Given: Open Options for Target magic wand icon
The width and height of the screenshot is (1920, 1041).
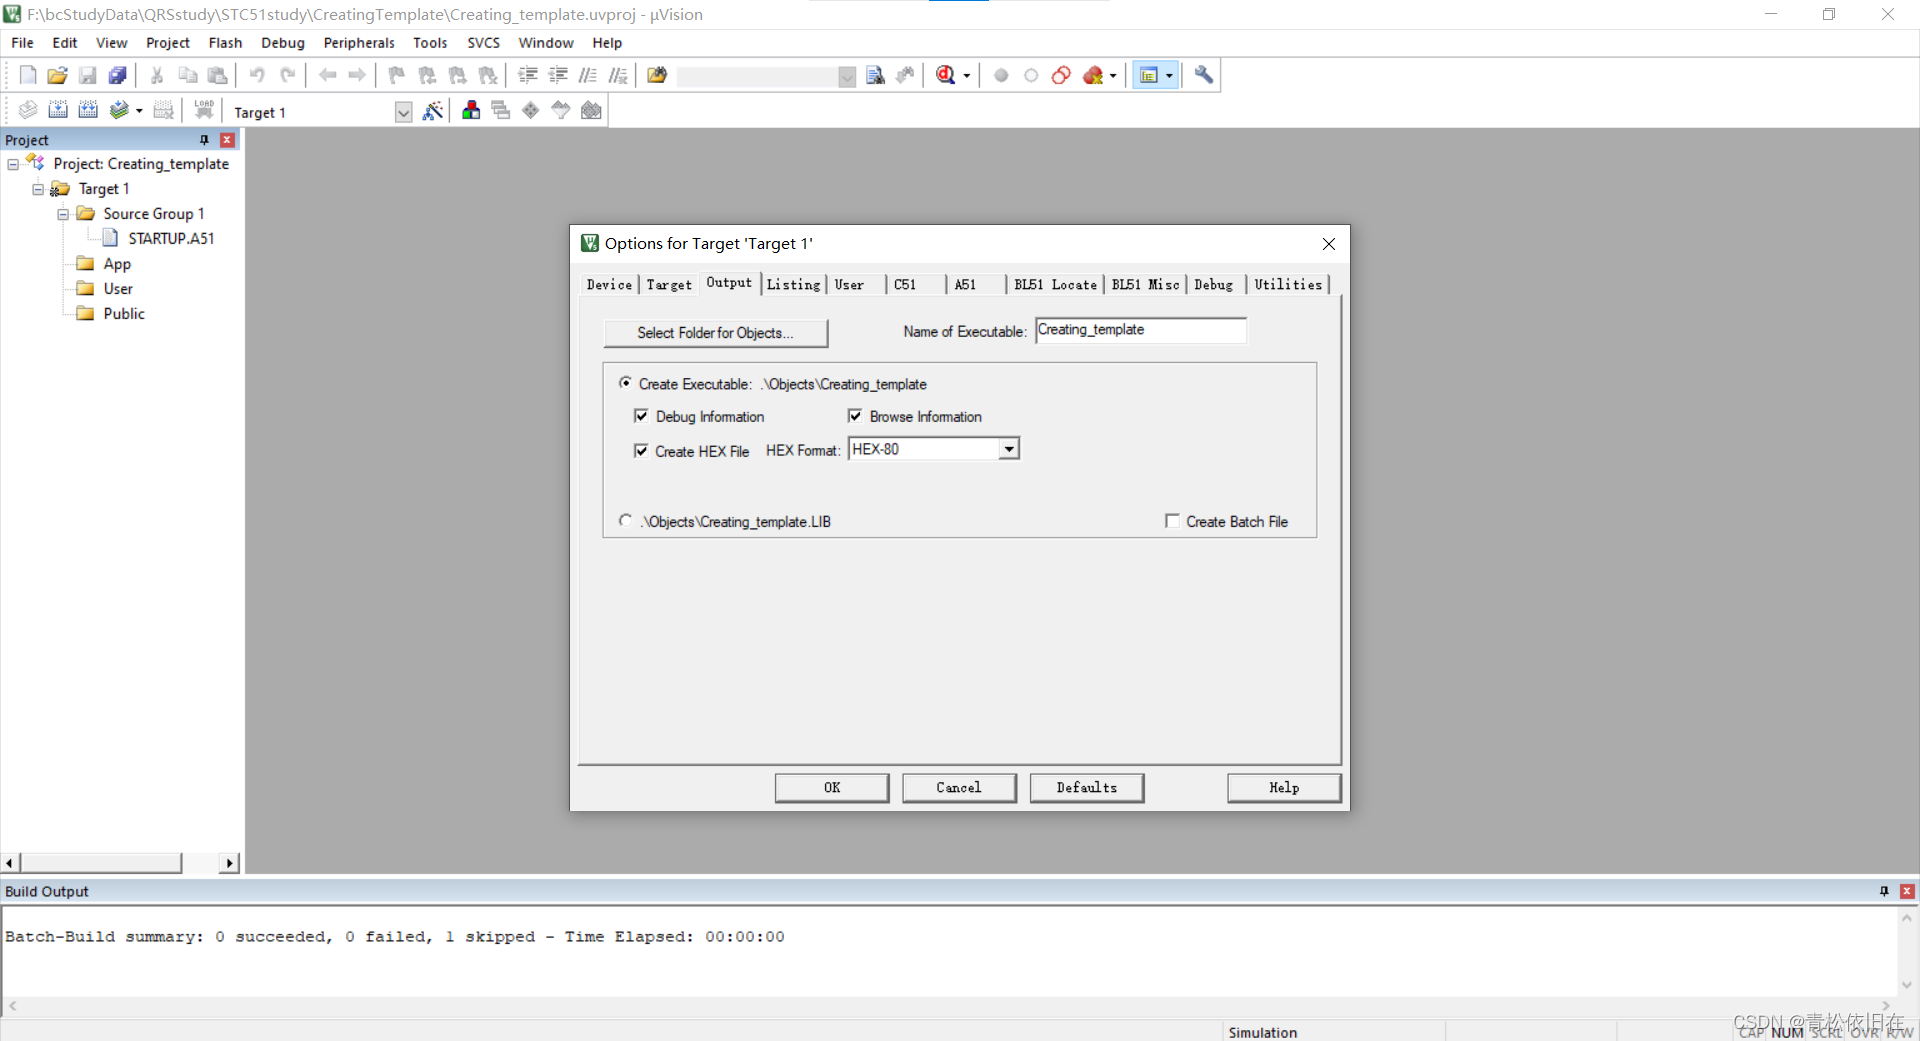Looking at the screenshot, I should 433,111.
